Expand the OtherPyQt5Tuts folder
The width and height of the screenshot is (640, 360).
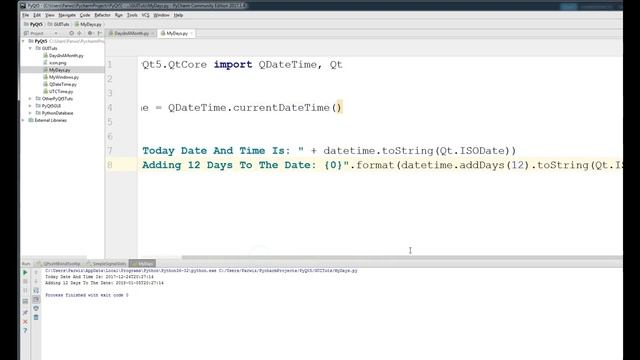click(x=30, y=99)
